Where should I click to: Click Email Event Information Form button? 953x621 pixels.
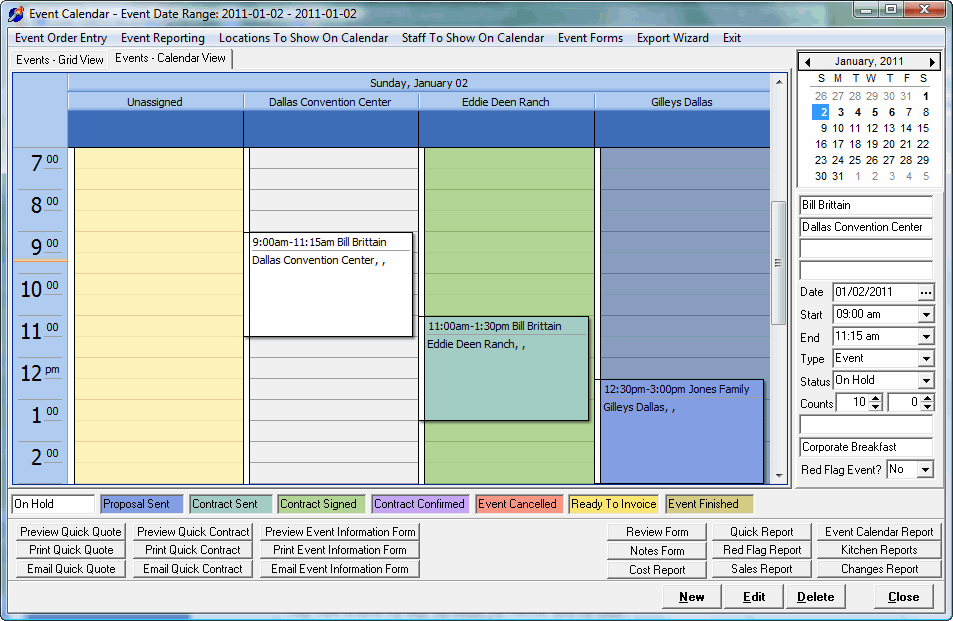(340, 569)
